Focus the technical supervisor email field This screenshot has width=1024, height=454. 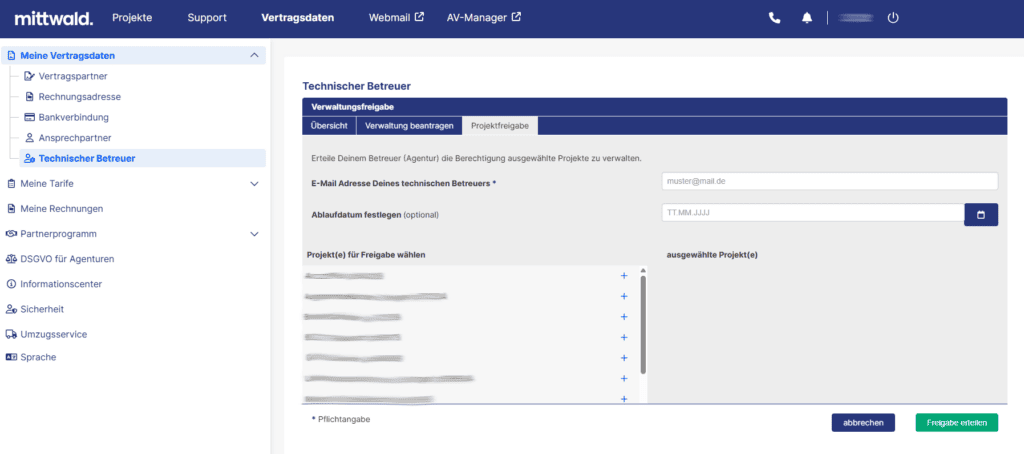(829, 181)
